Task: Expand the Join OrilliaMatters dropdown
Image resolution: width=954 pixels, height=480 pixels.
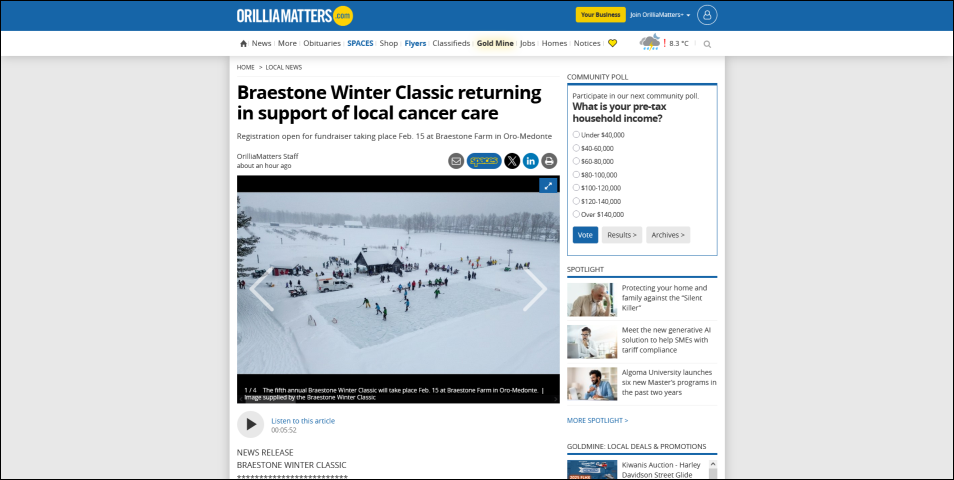Action: click(660, 15)
